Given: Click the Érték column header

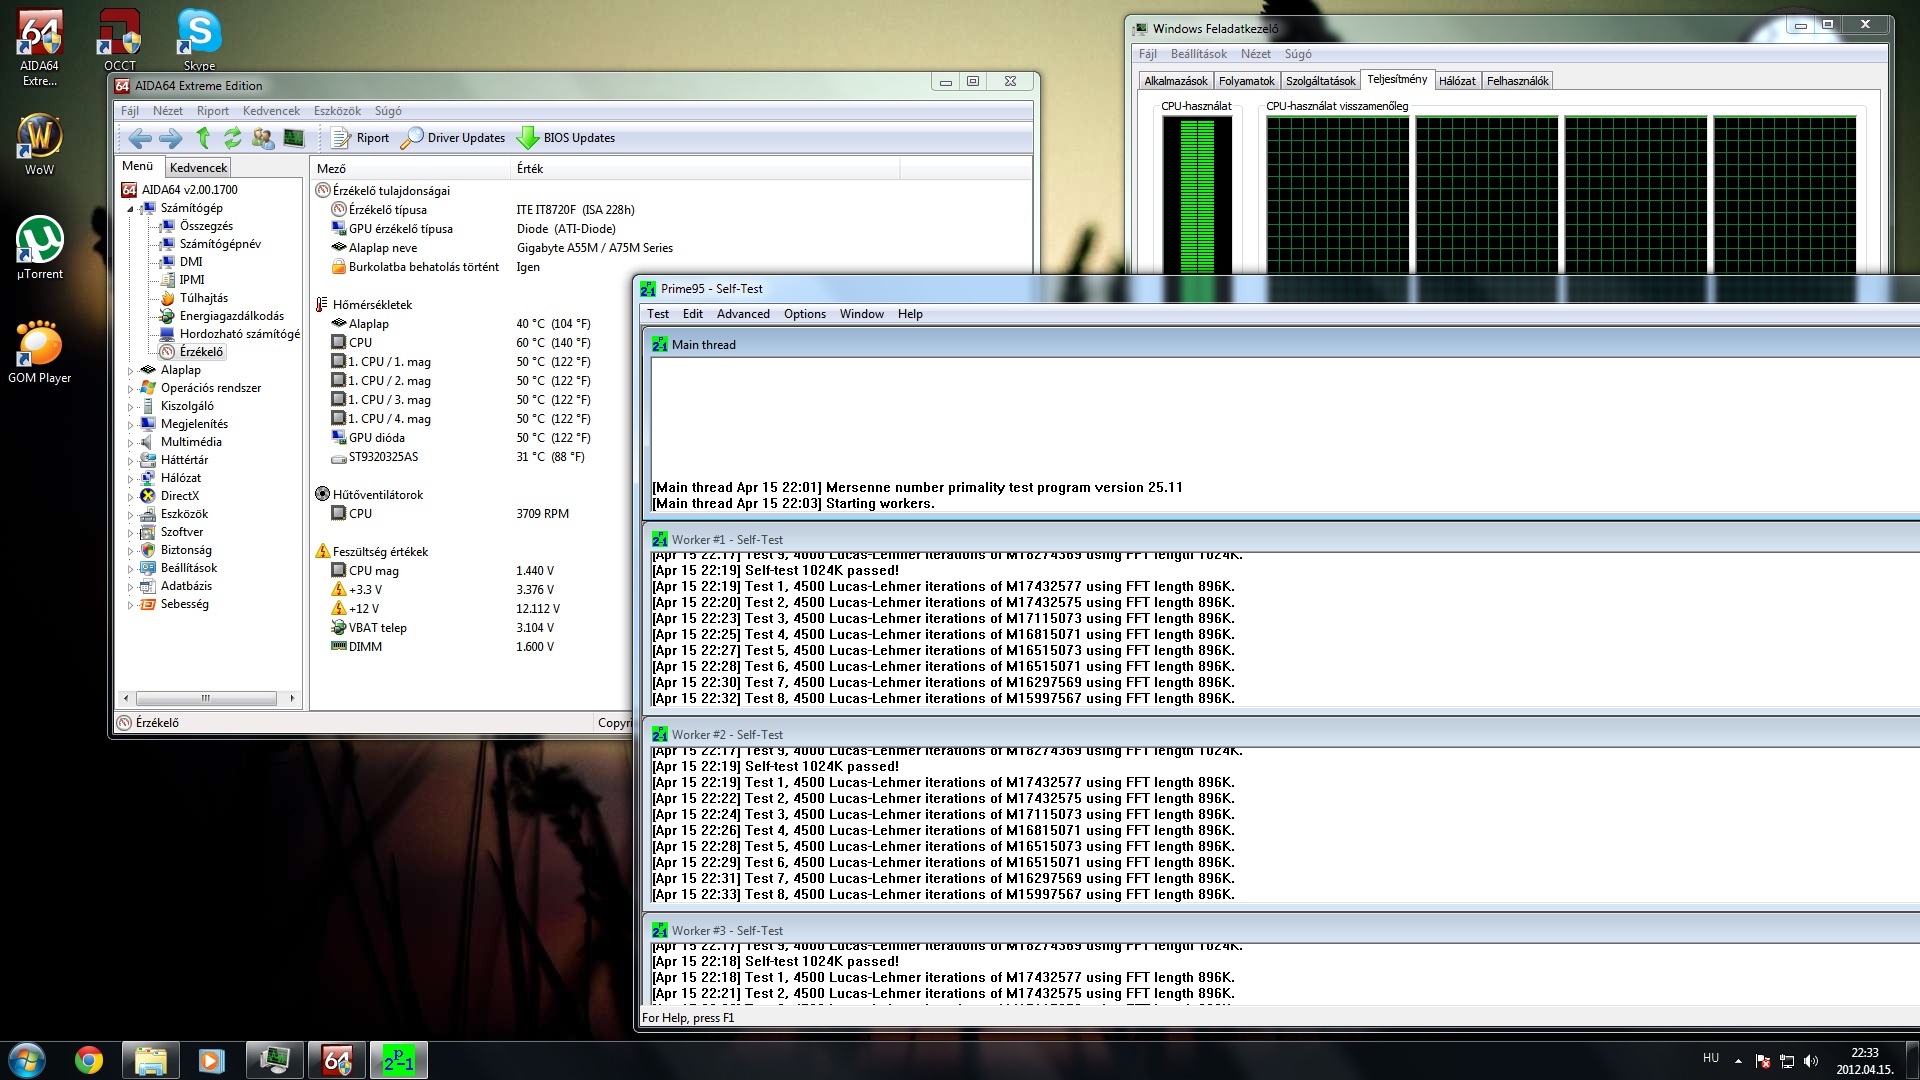Looking at the screenshot, I should [x=705, y=169].
